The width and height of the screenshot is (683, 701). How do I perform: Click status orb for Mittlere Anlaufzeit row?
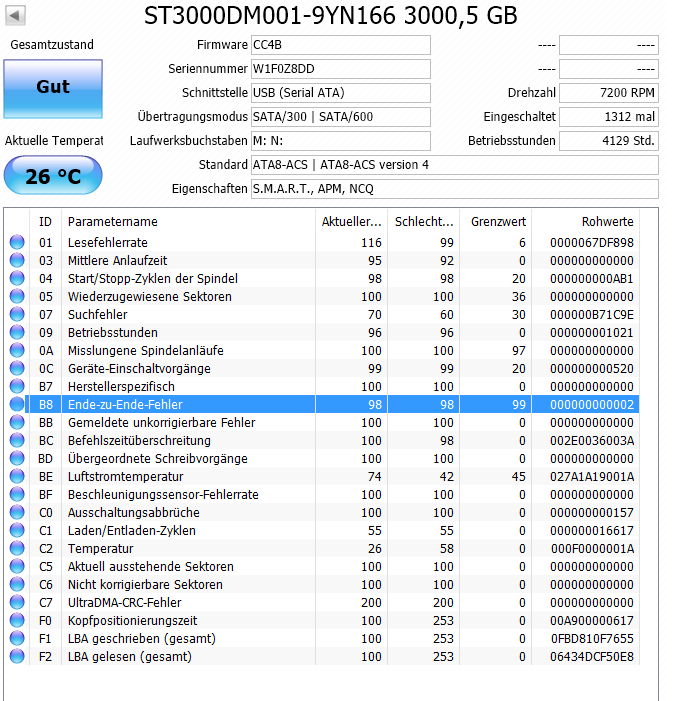(17, 260)
